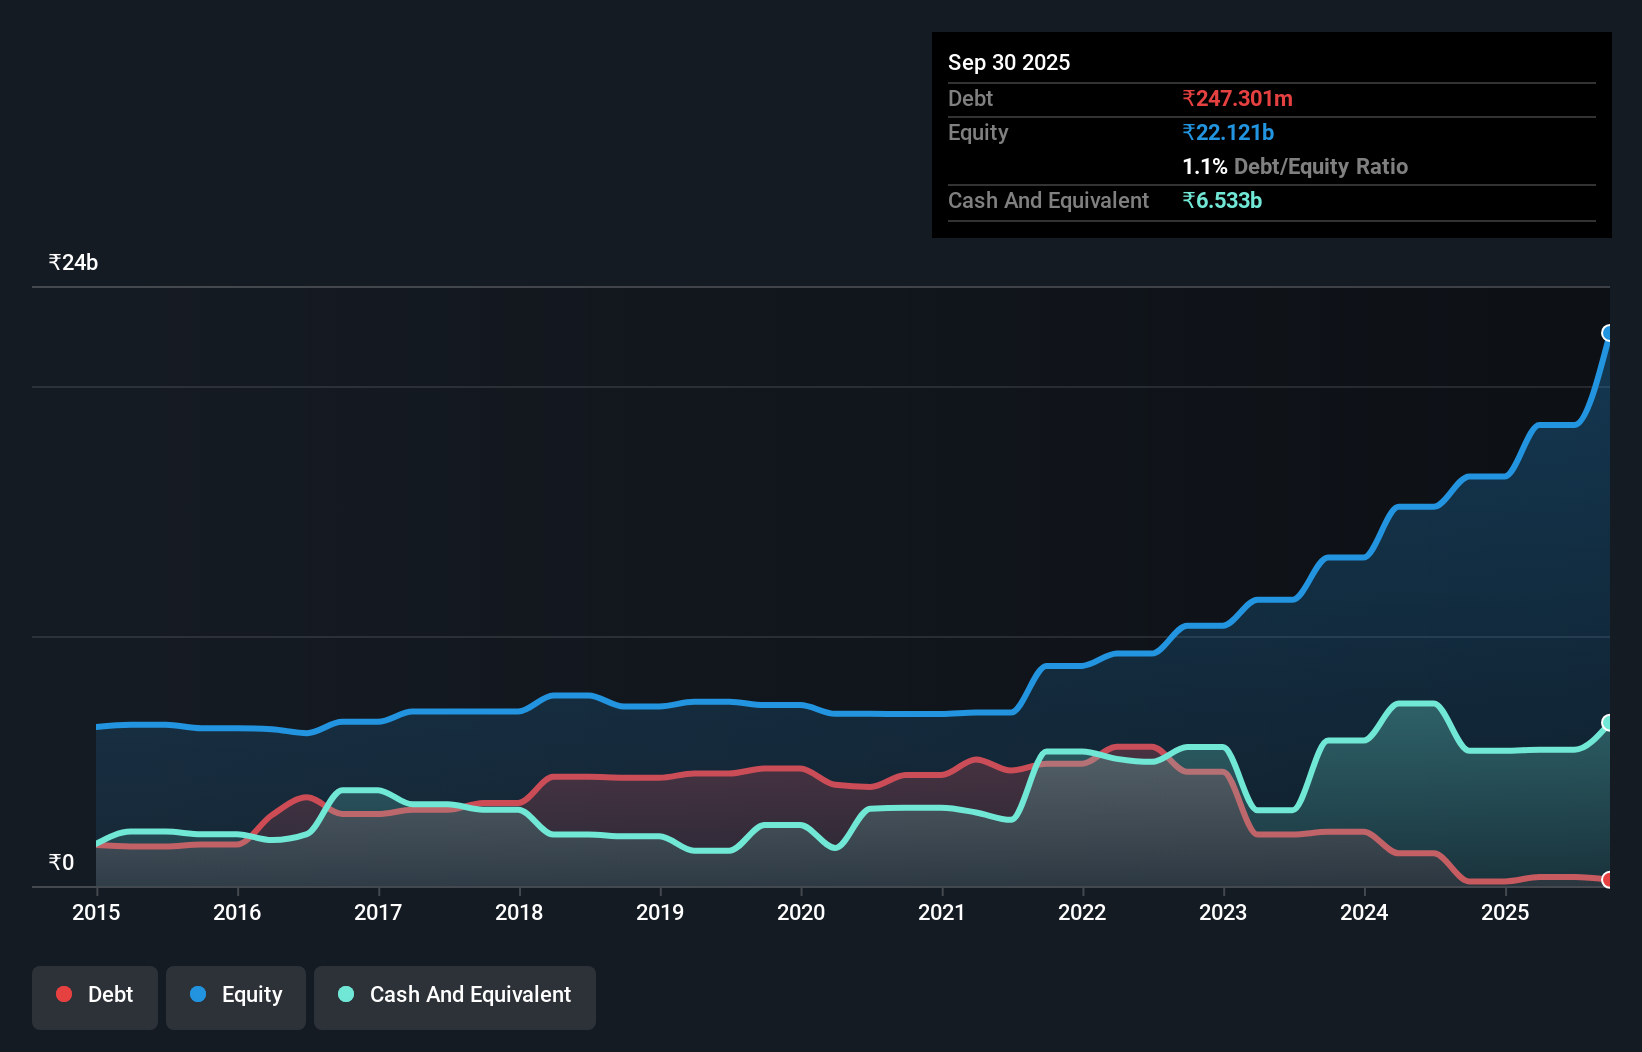This screenshot has width=1642, height=1052.
Task: Select the 2025 year label on the axis
Action: click(1506, 912)
